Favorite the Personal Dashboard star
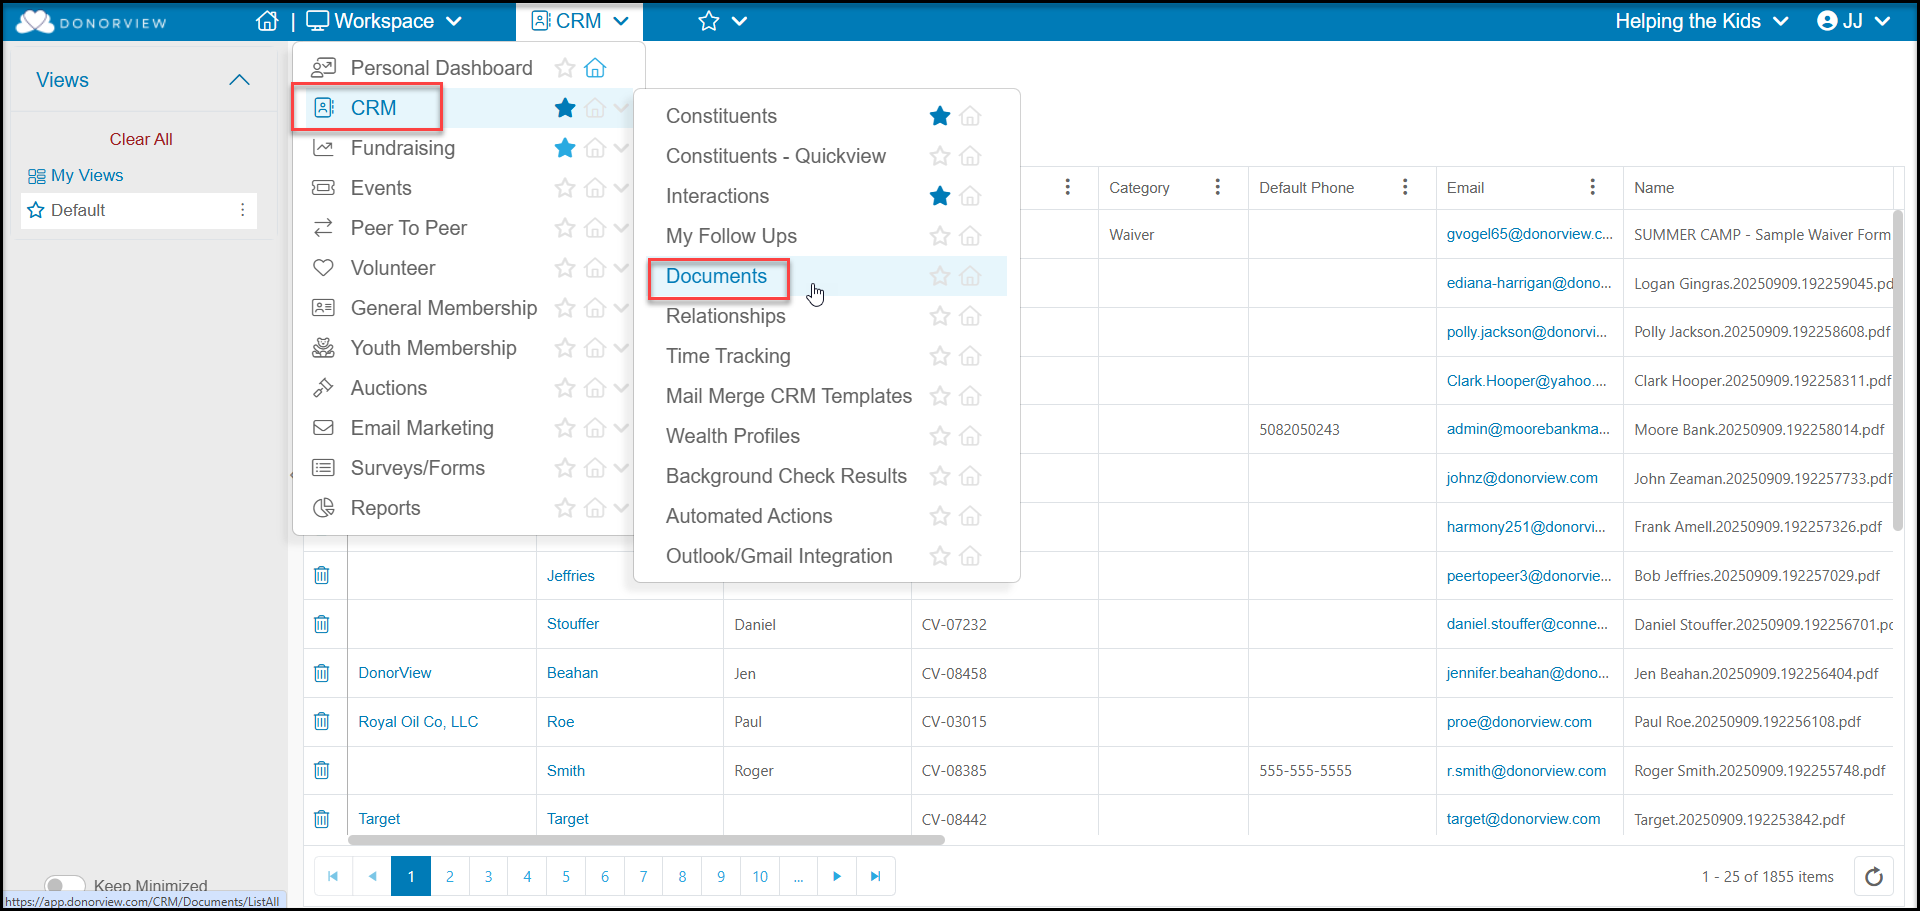Screen dimensions: 1920x911 [x=565, y=68]
